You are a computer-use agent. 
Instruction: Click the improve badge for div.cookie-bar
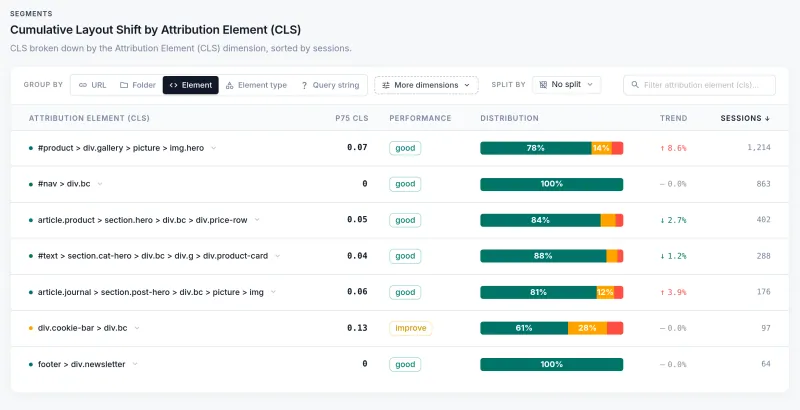pyautogui.click(x=411, y=328)
